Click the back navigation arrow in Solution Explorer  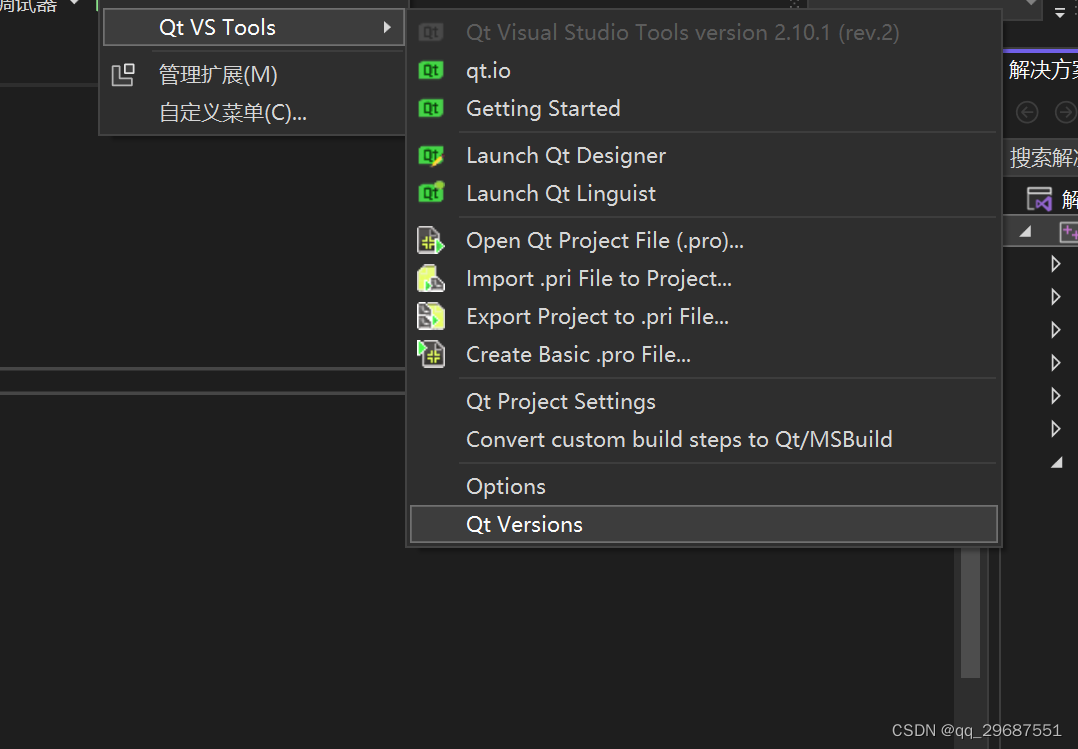[1027, 112]
